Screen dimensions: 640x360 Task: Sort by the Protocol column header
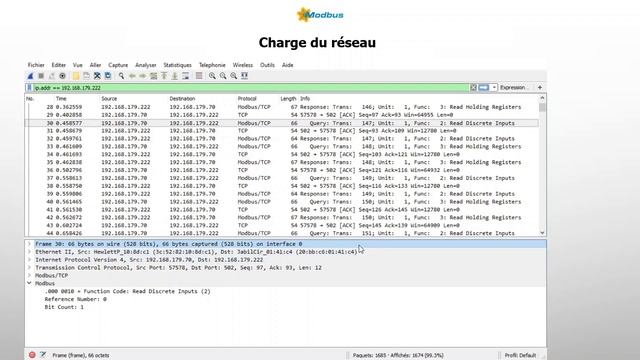point(247,99)
